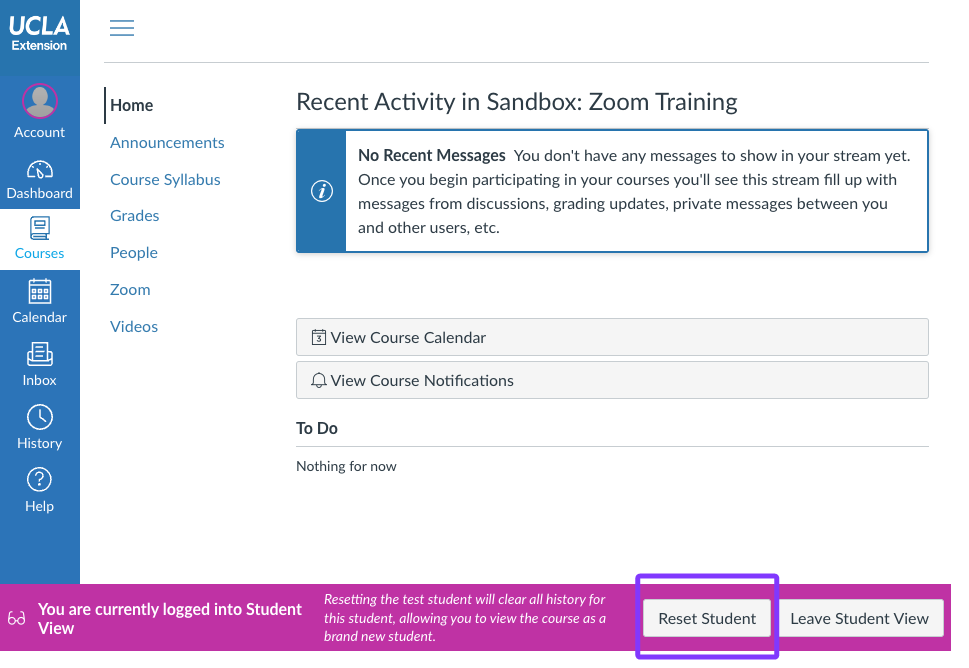The image size is (969, 668).
Task: Click the Reset Student button
Action: 707,618
